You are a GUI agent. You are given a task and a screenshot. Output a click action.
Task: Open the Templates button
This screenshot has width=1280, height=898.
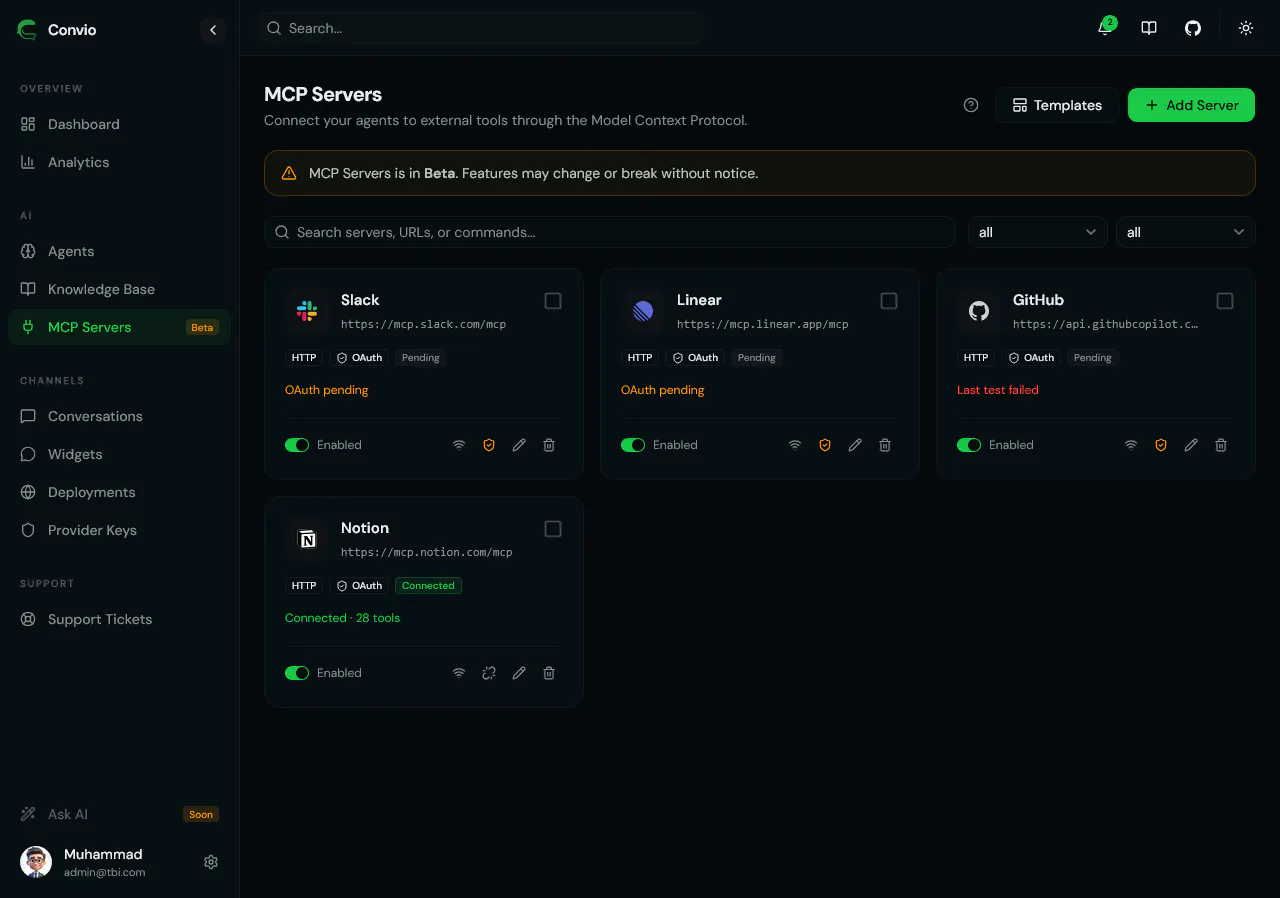[x=1057, y=105]
